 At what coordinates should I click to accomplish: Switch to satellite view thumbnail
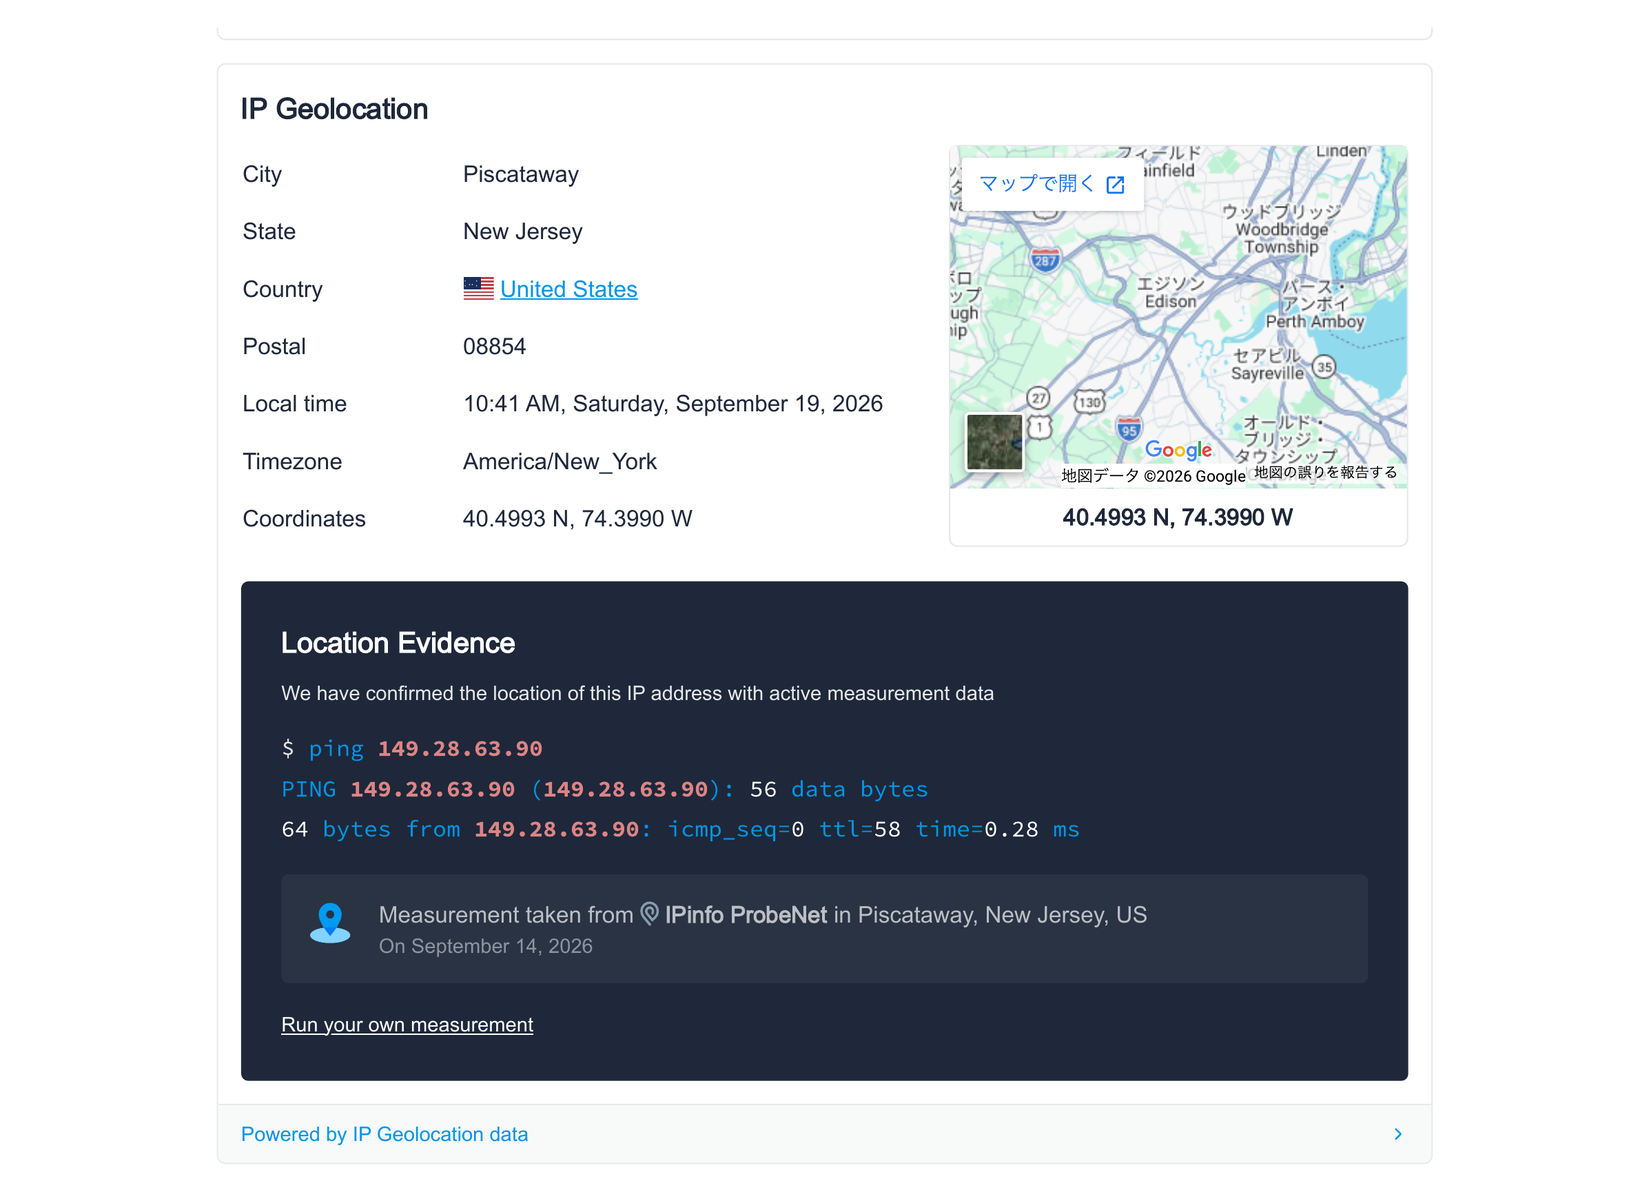pyautogui.click(x=994, y=441)
